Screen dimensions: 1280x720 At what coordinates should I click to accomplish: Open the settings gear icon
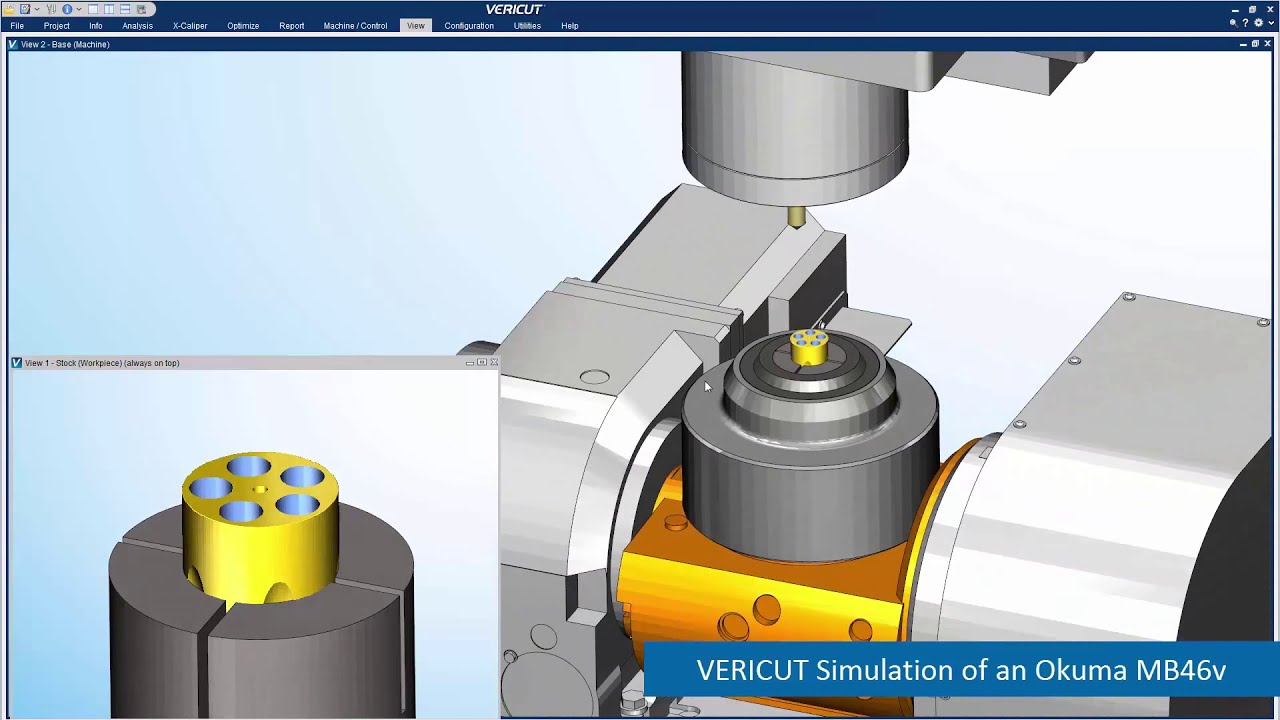click(x=1259, y=23)
